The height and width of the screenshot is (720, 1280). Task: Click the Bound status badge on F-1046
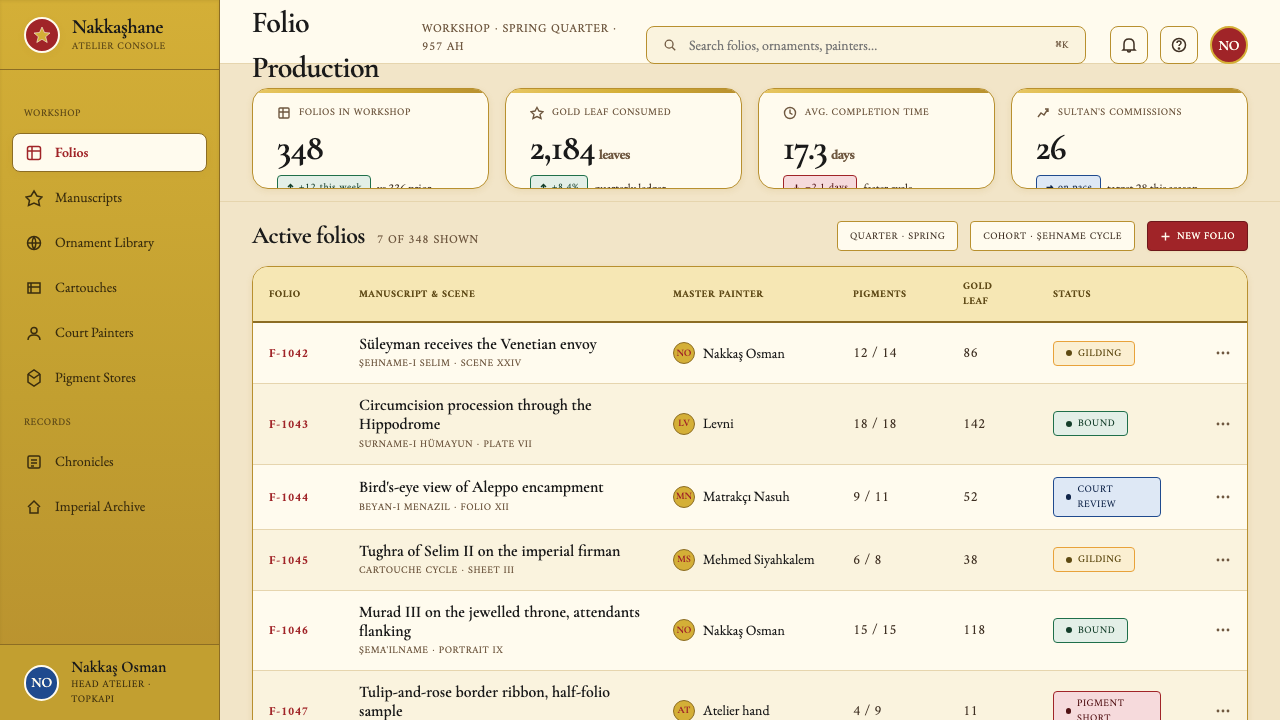click(1090, 630)
